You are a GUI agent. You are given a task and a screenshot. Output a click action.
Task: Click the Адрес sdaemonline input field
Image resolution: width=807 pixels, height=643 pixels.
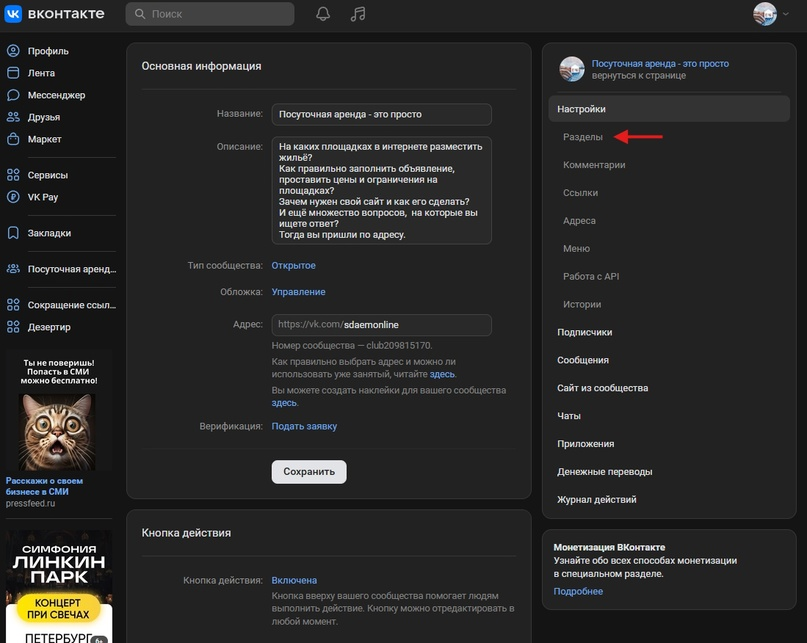(381, 325)
